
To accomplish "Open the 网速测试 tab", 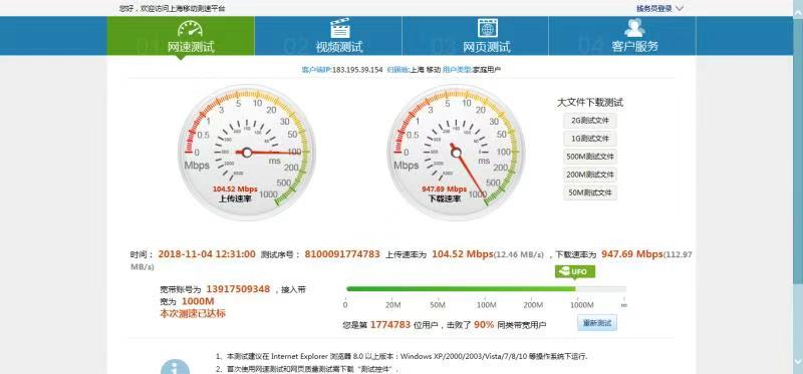I will pyautogui.click(x=181, y=36).
